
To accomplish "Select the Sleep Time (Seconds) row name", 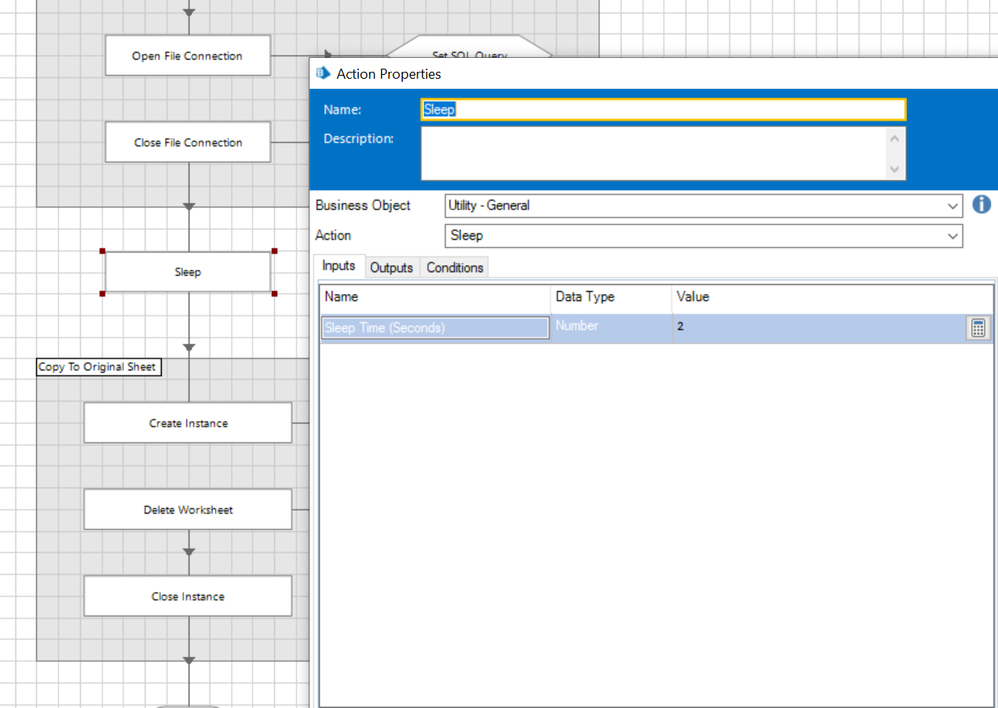I will [x=434, y=328].
